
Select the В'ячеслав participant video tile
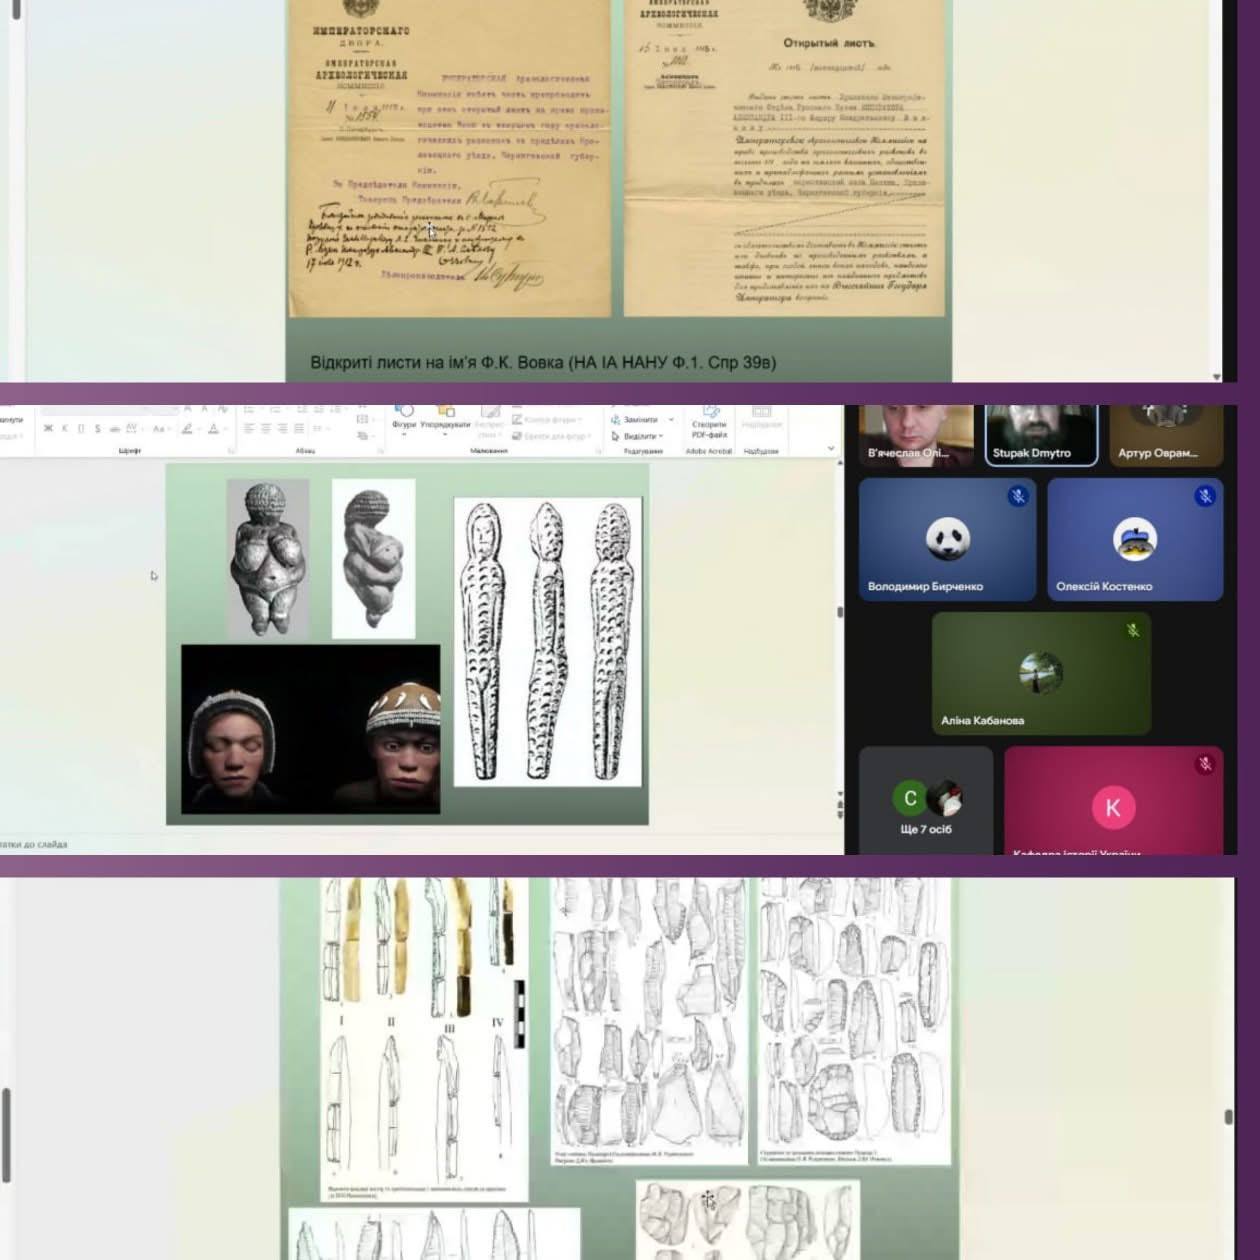point(915,435)
